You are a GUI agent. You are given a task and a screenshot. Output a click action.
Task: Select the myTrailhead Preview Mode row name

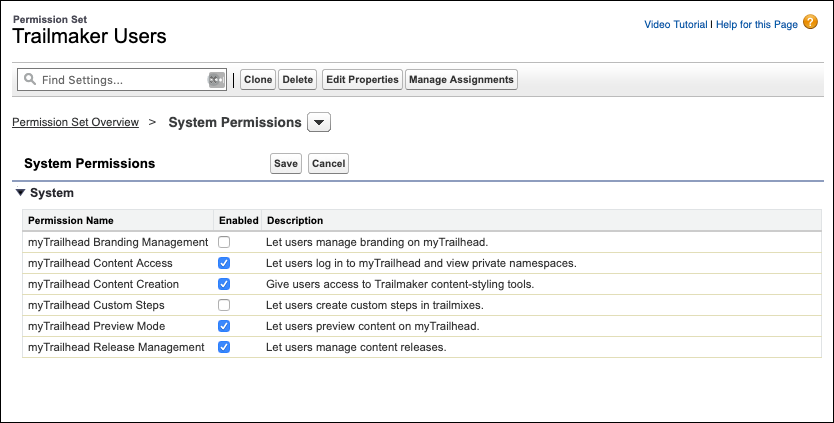pos(96,326)
